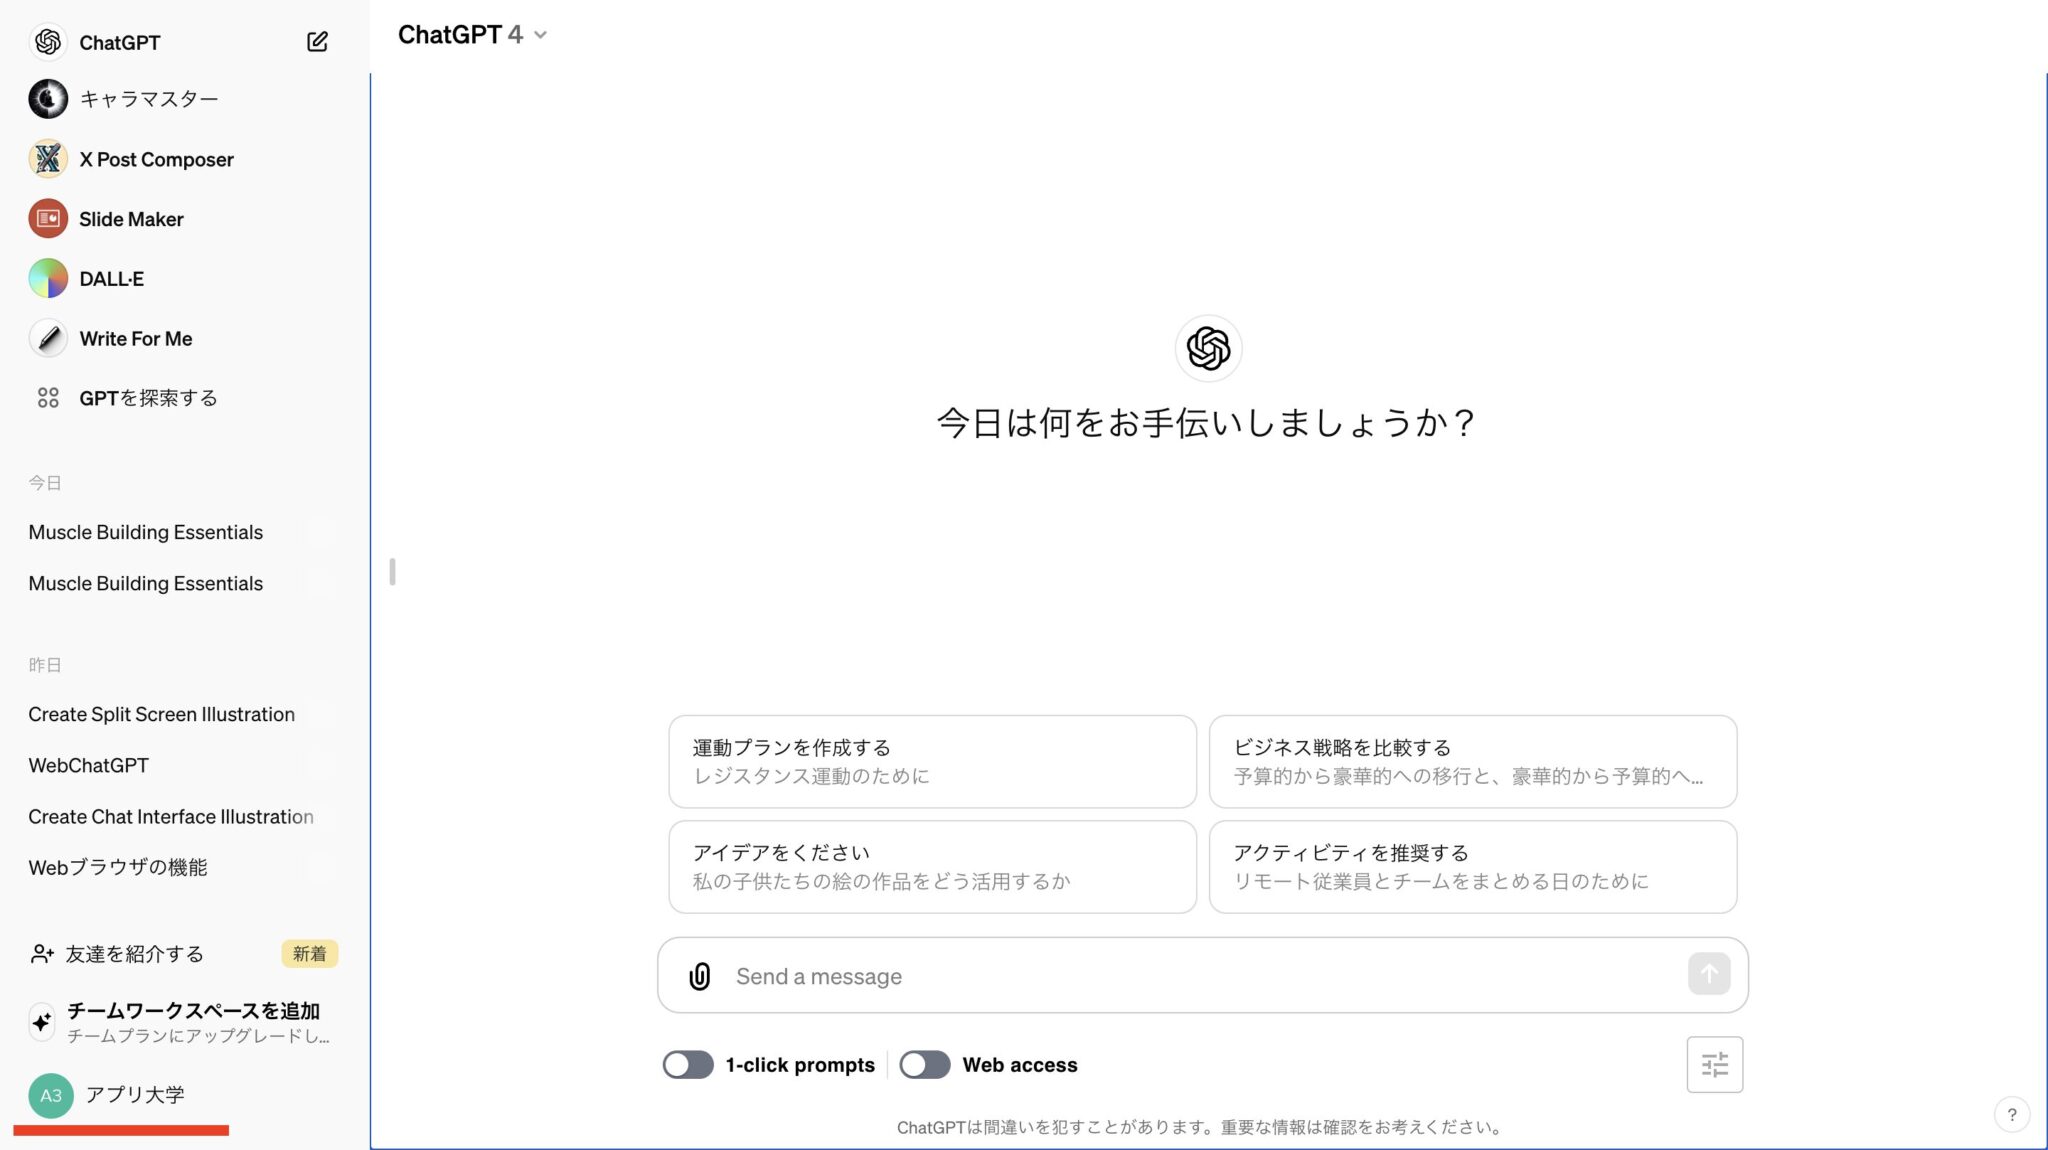Viewport: 2048px width, 1150px height.
Task: Open the WebChatGPT conversation
Action: tap(88, 765)
